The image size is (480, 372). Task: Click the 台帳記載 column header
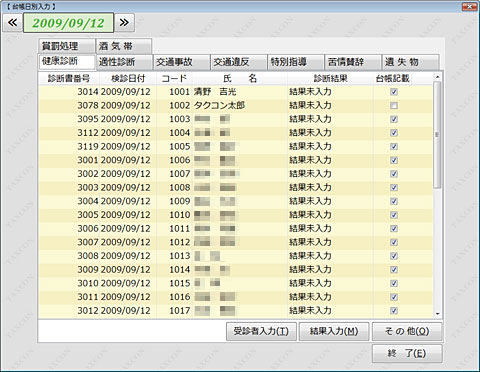pyautogui.click(x=392, y=78)
